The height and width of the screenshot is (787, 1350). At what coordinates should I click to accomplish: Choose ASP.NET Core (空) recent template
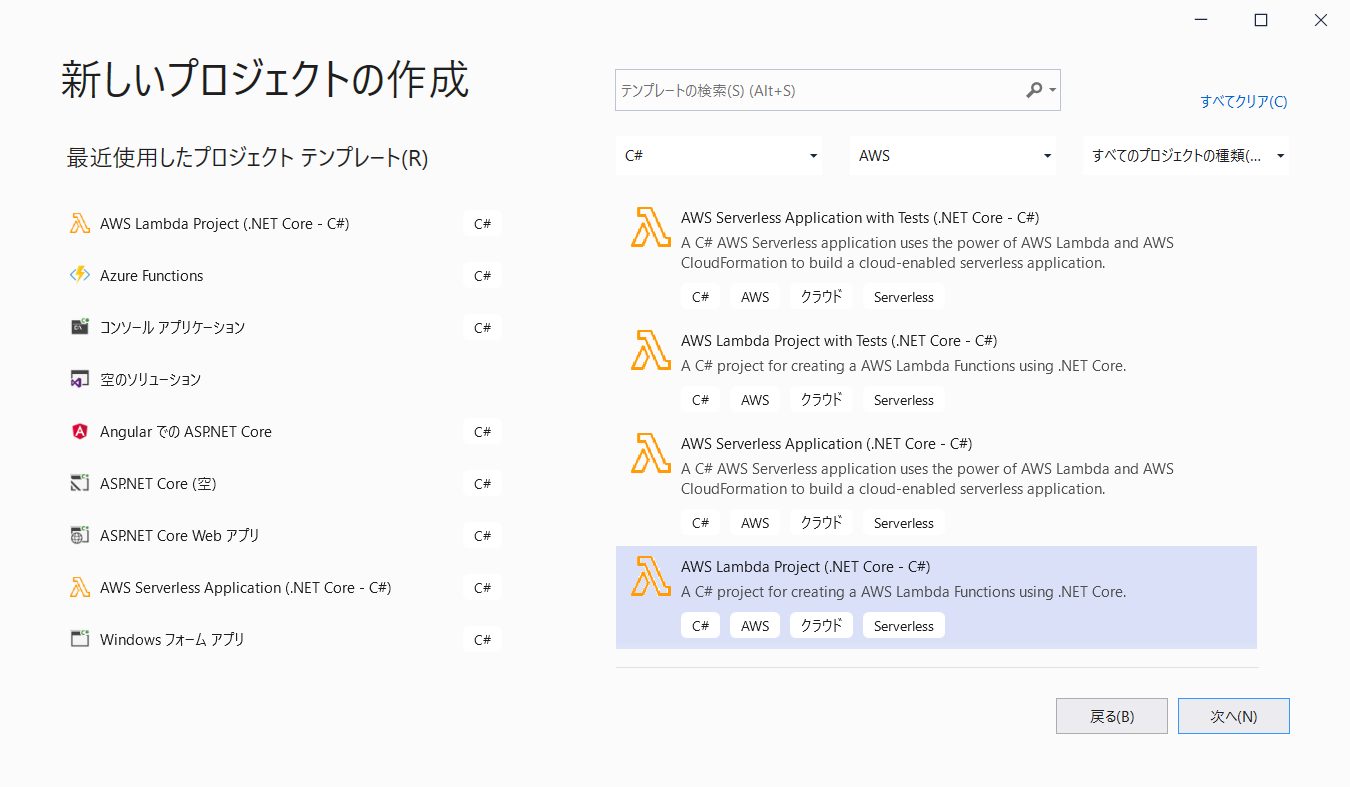coord(158,484)
